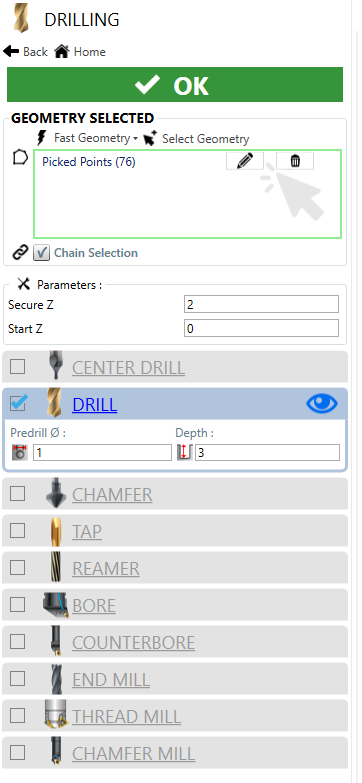Open the COUNTERBORE operation link
Viewport: 362px width, 783px height.
pos(133,642)
